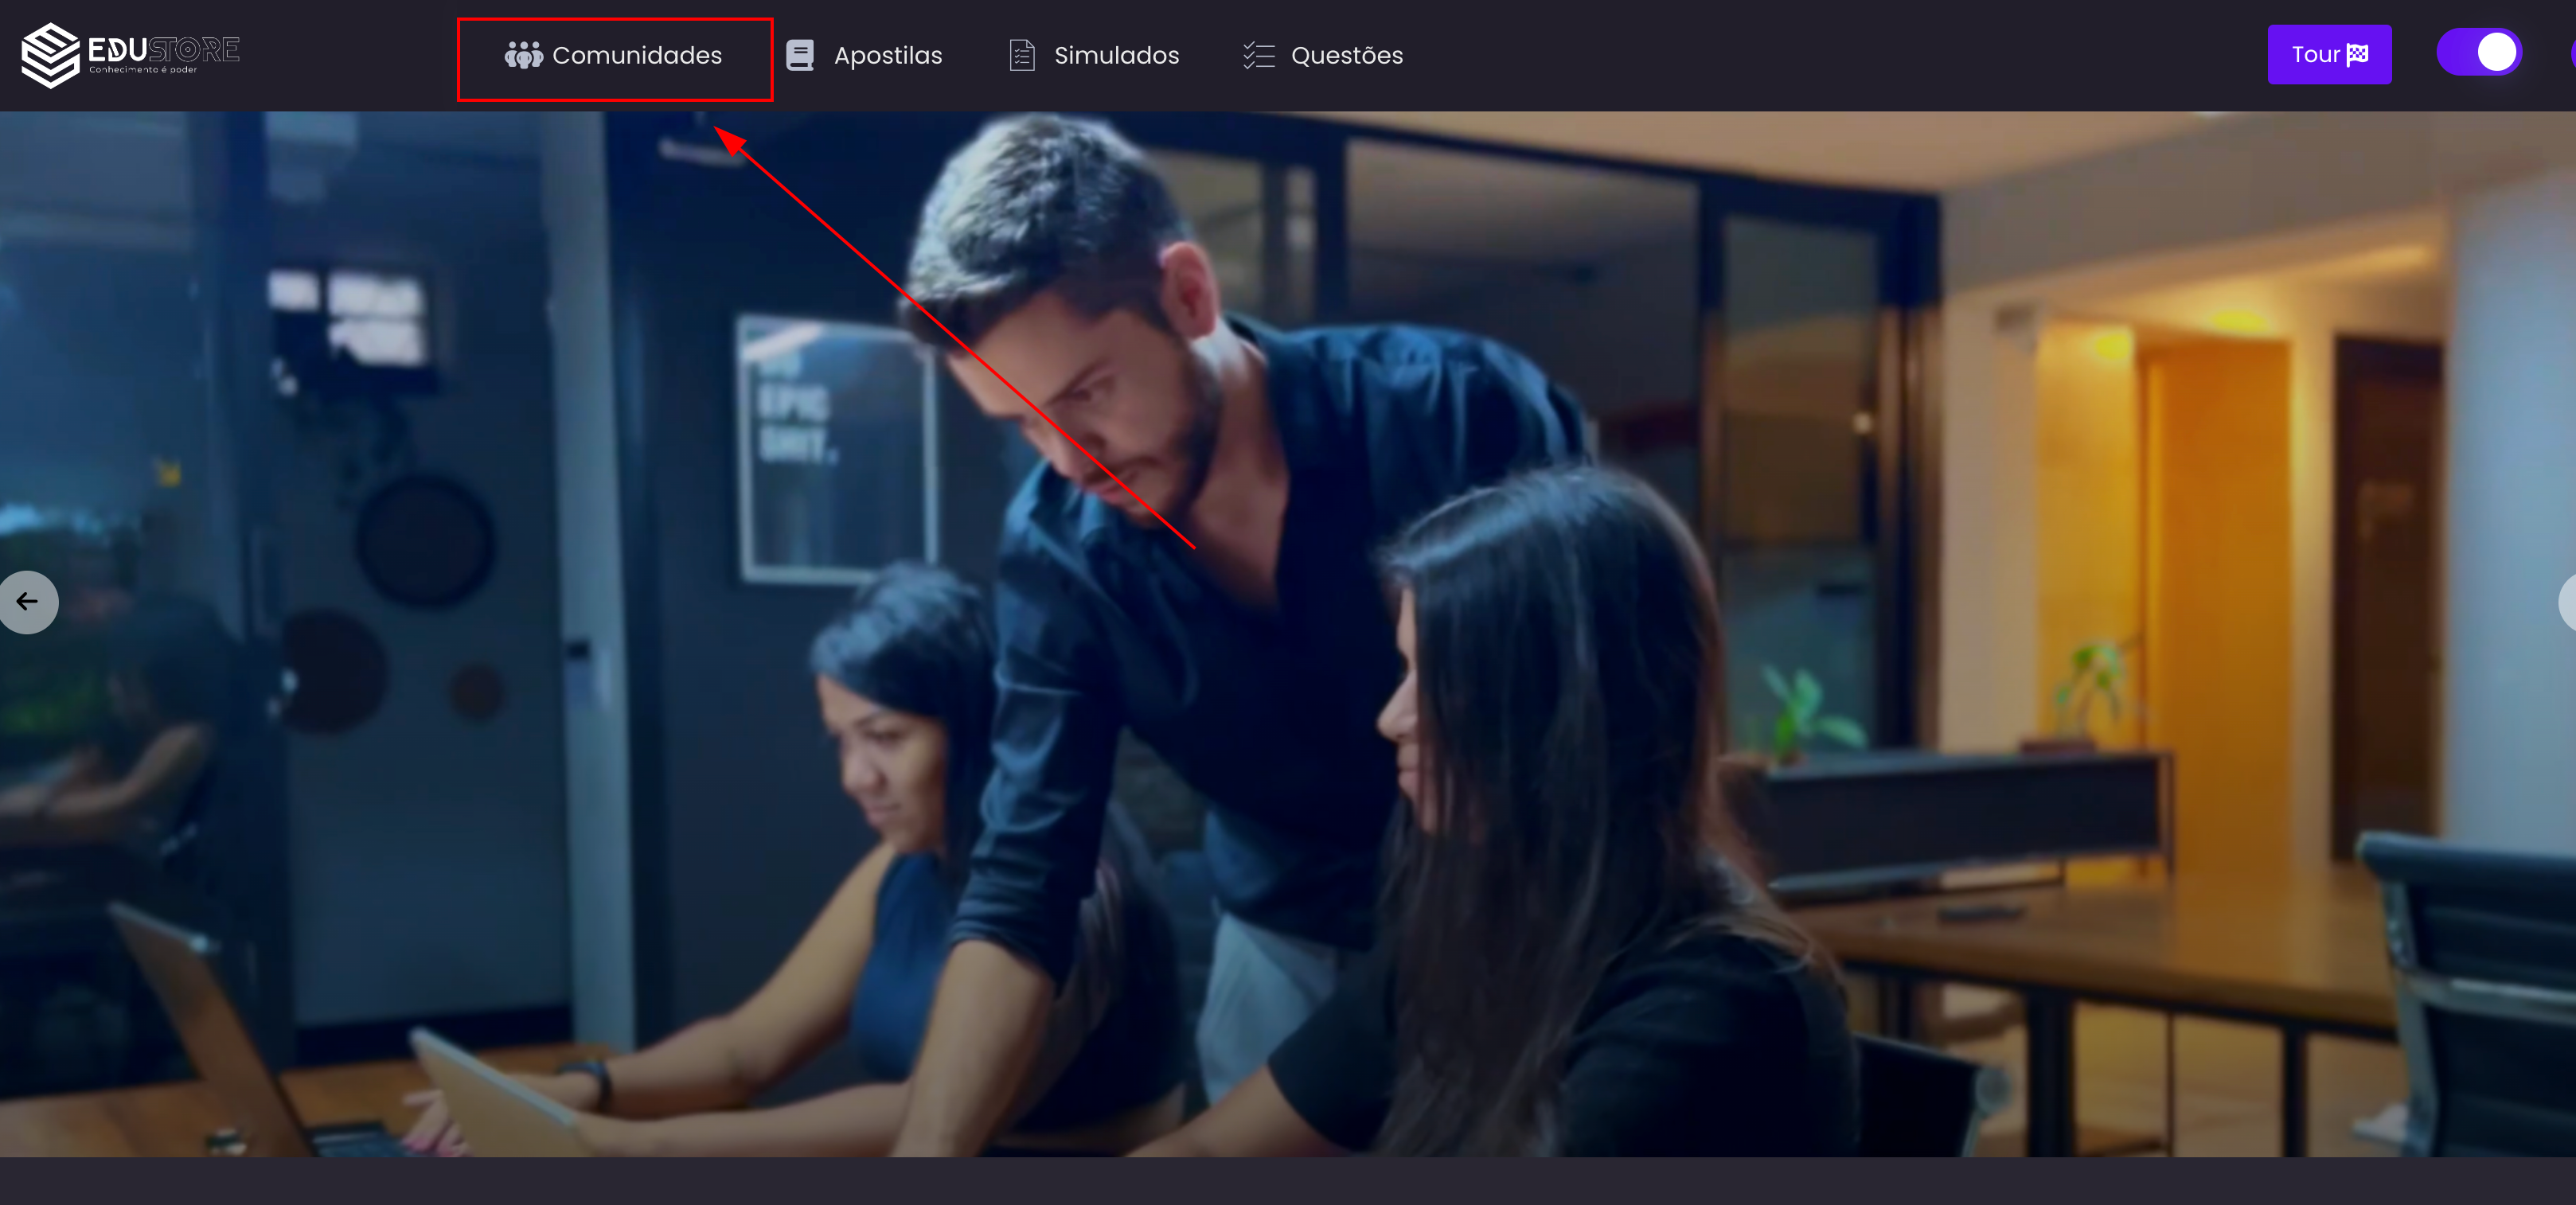
Task: Click the Apostilas book icon
Action: pyautogui.click(x=800, y=55)
